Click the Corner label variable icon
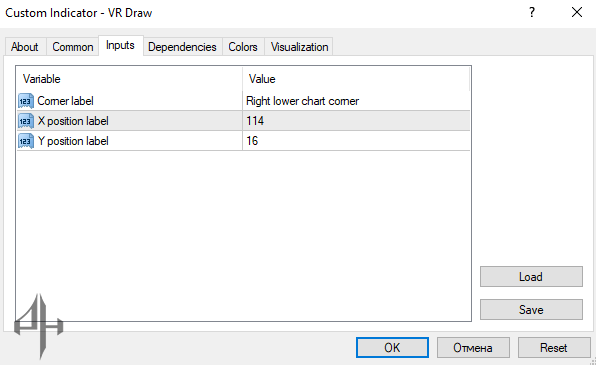 pos(26,101)
